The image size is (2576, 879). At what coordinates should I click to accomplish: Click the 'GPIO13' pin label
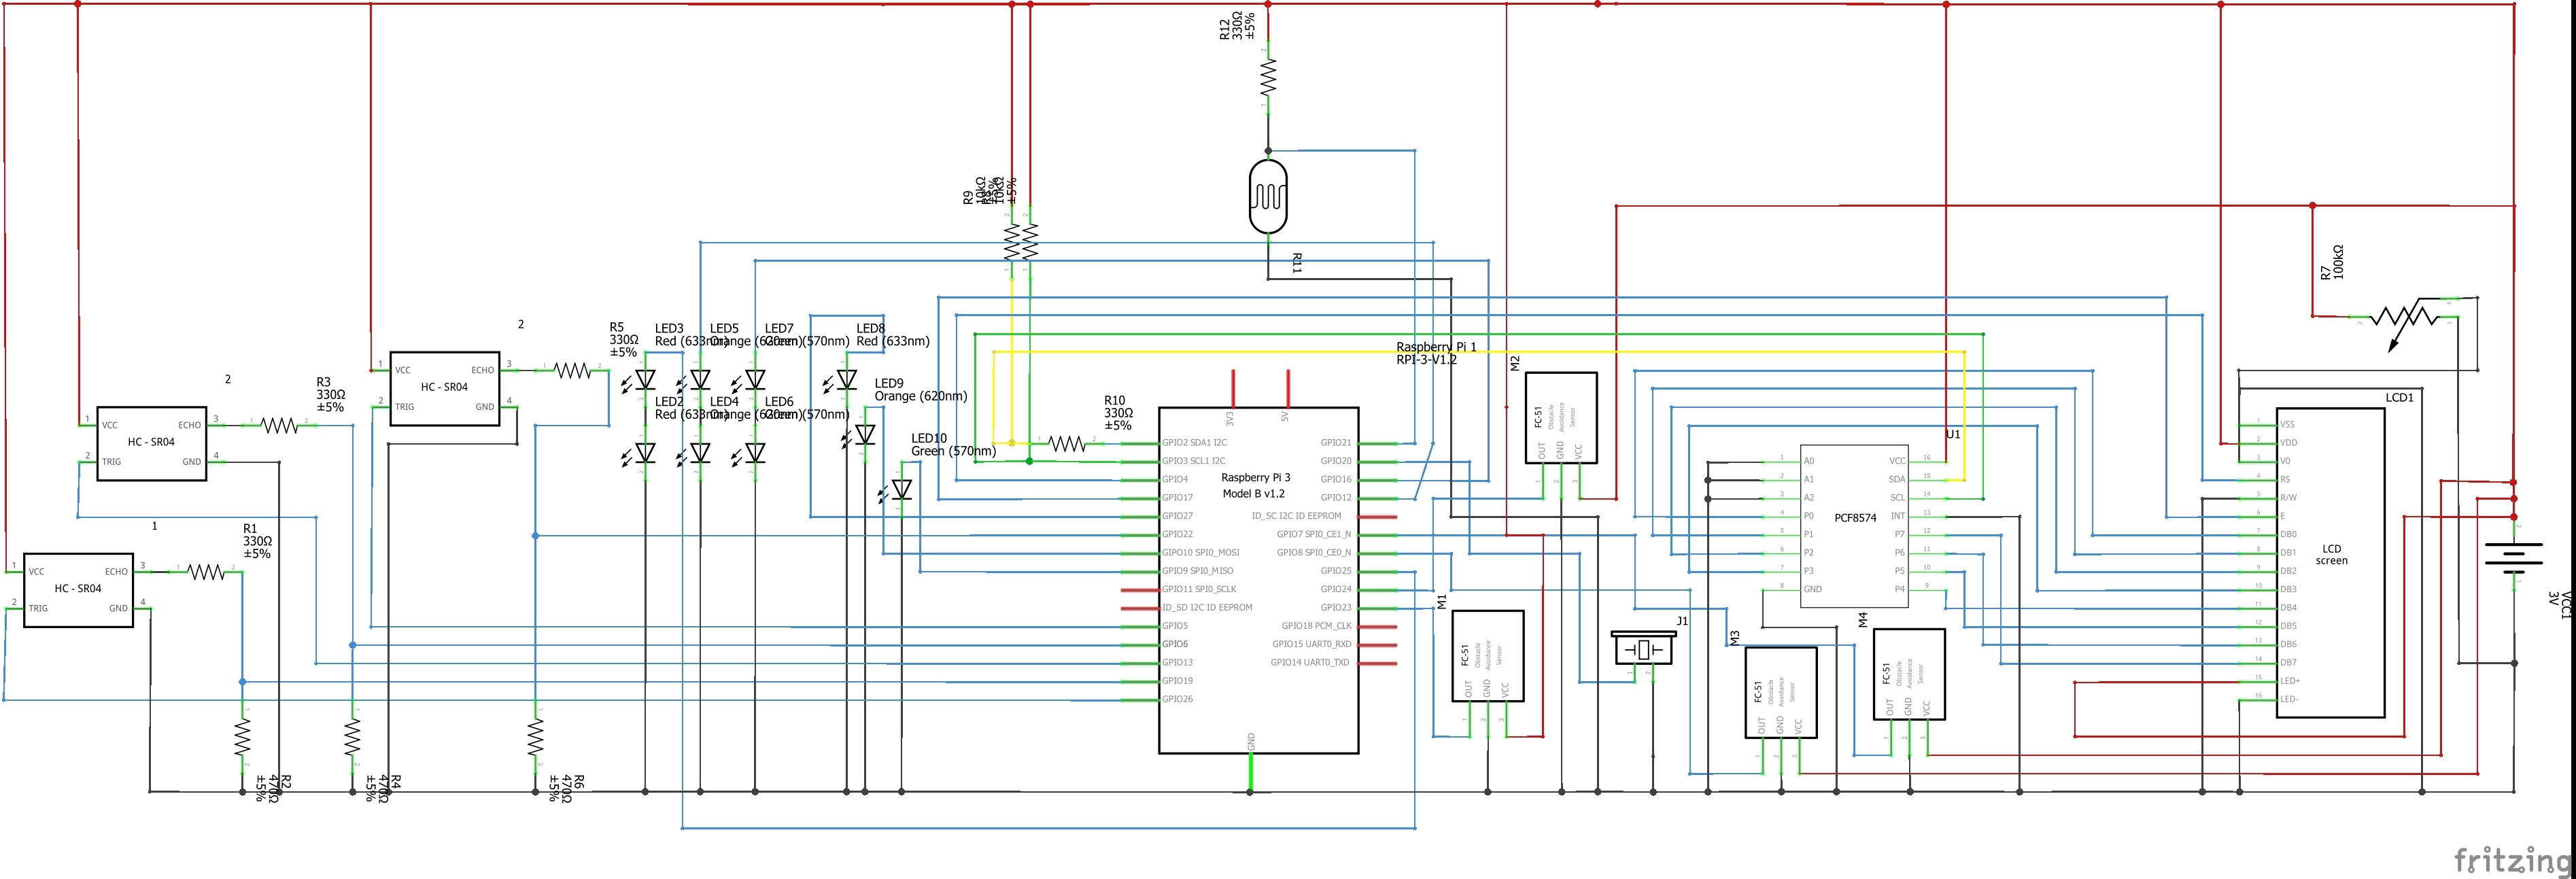tap(1177, 662)
